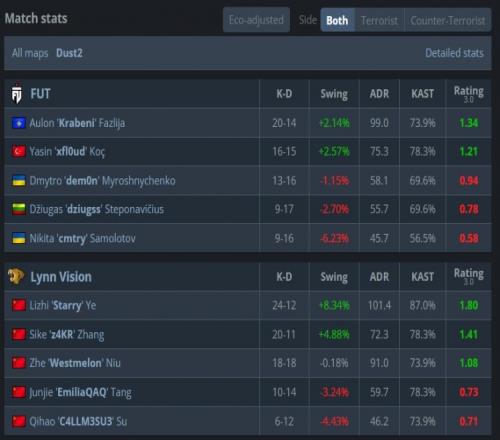500x440 pixels.
Task: Click the Chinese flag beside Starry
Action: pyautogui.click(x=19, y=305)
